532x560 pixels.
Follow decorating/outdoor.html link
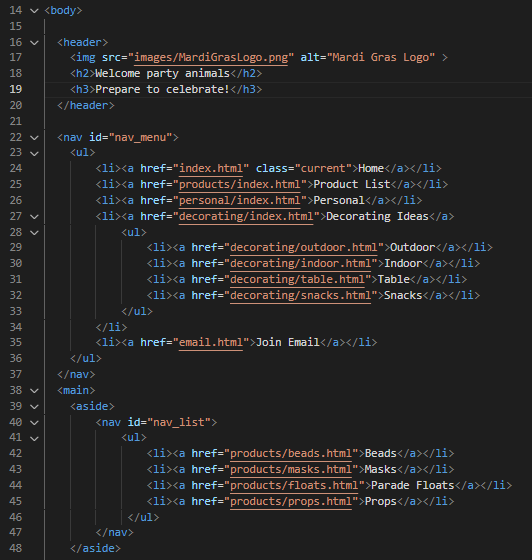point(303,247)
